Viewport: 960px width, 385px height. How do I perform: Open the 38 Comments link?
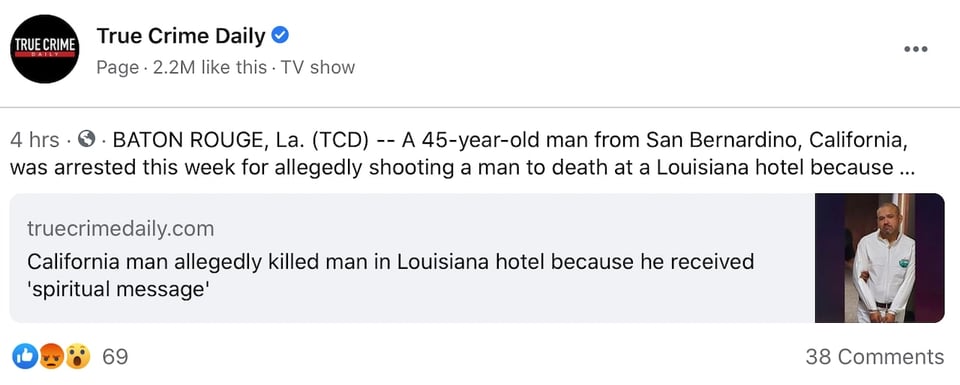tap(874, 356)
